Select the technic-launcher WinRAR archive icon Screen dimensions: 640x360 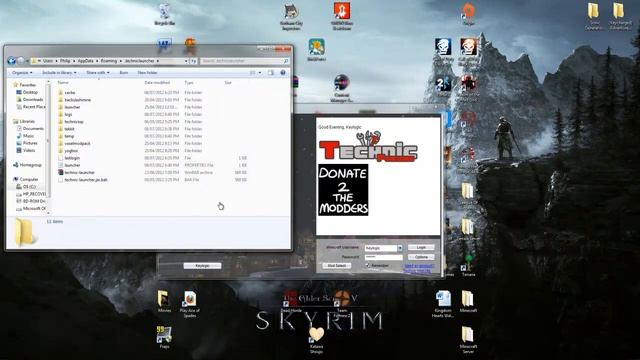point(60,172)
